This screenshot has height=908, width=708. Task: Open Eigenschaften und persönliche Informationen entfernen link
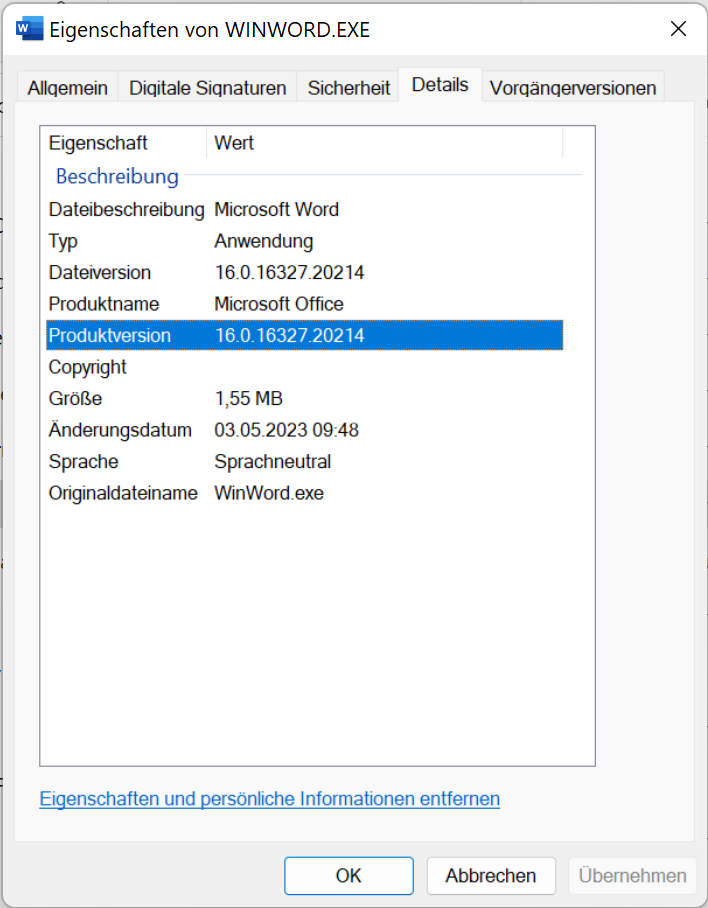coord(270,799)
